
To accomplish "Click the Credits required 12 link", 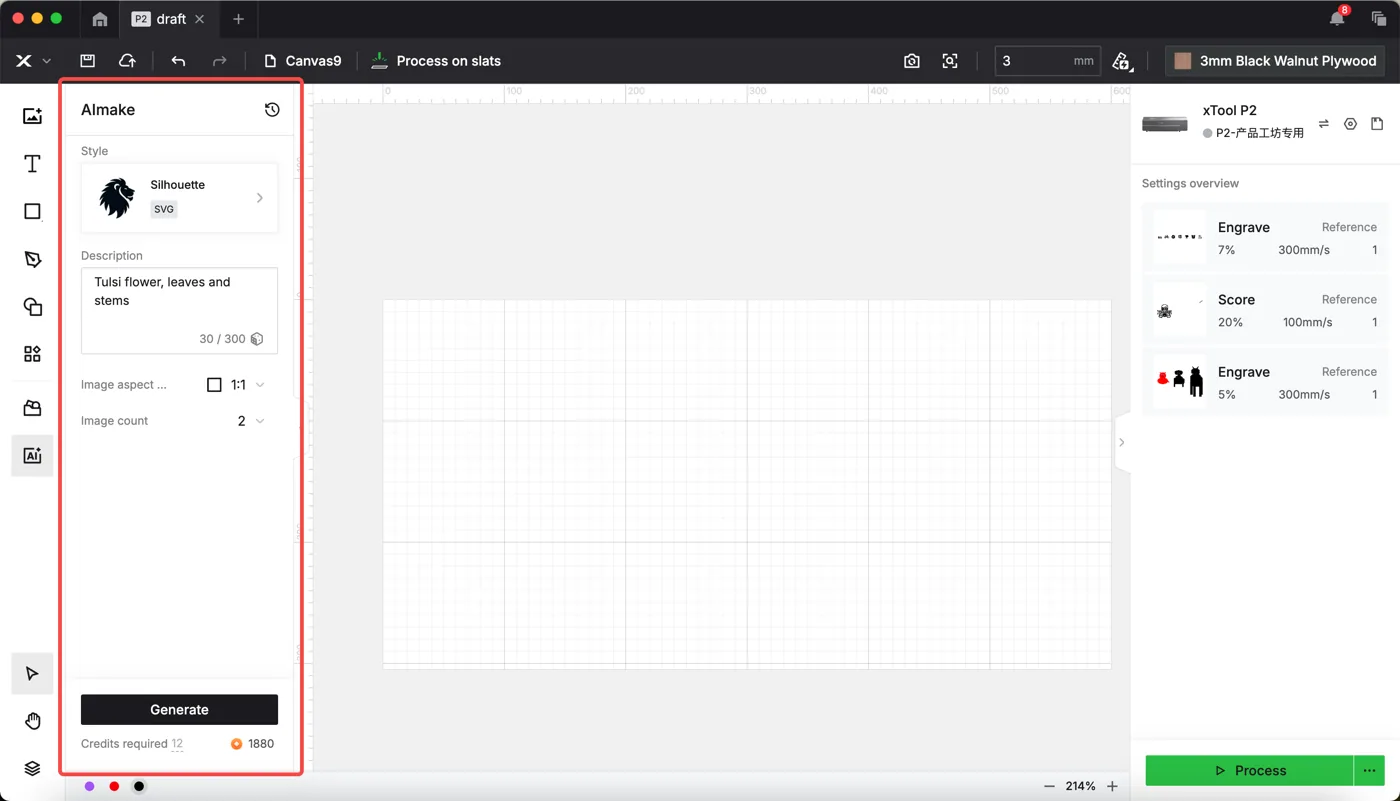I will point(132,744).
